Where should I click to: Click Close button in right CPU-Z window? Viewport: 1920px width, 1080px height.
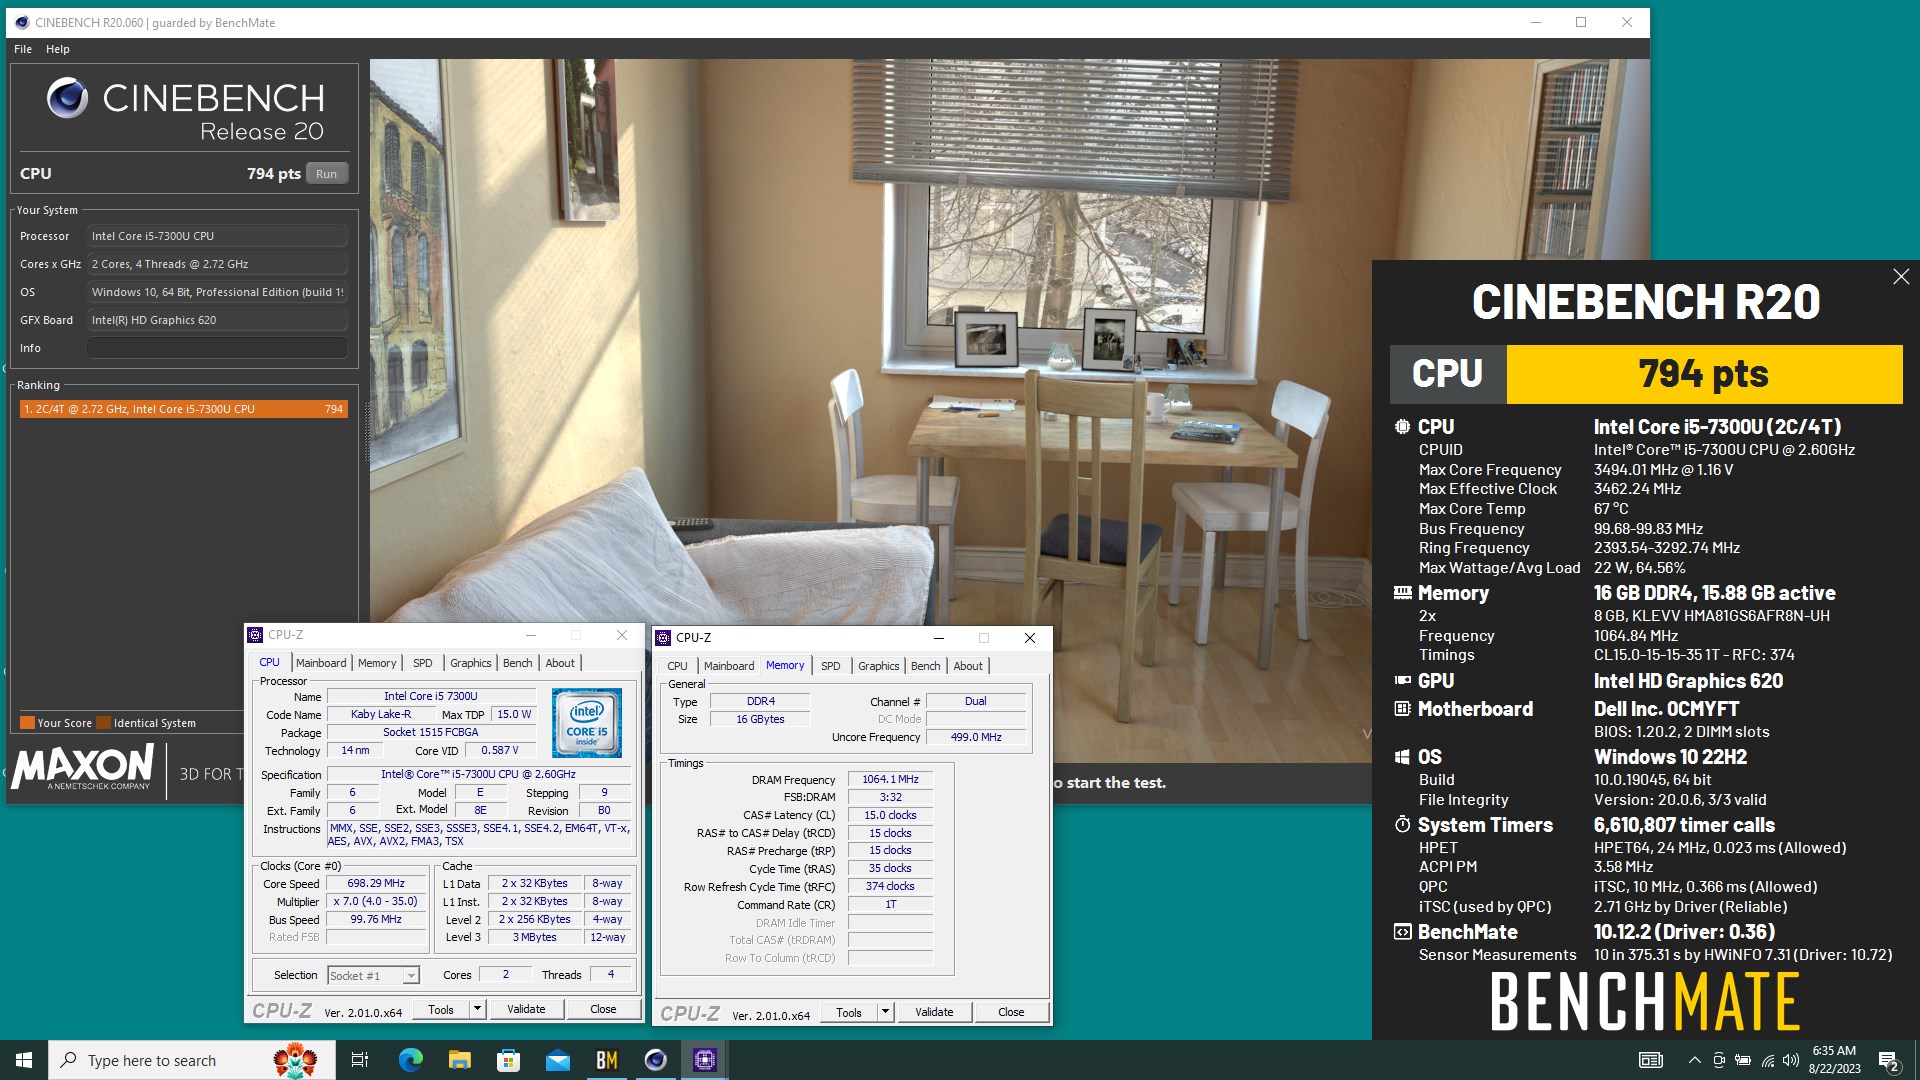pos(1011,1012)
